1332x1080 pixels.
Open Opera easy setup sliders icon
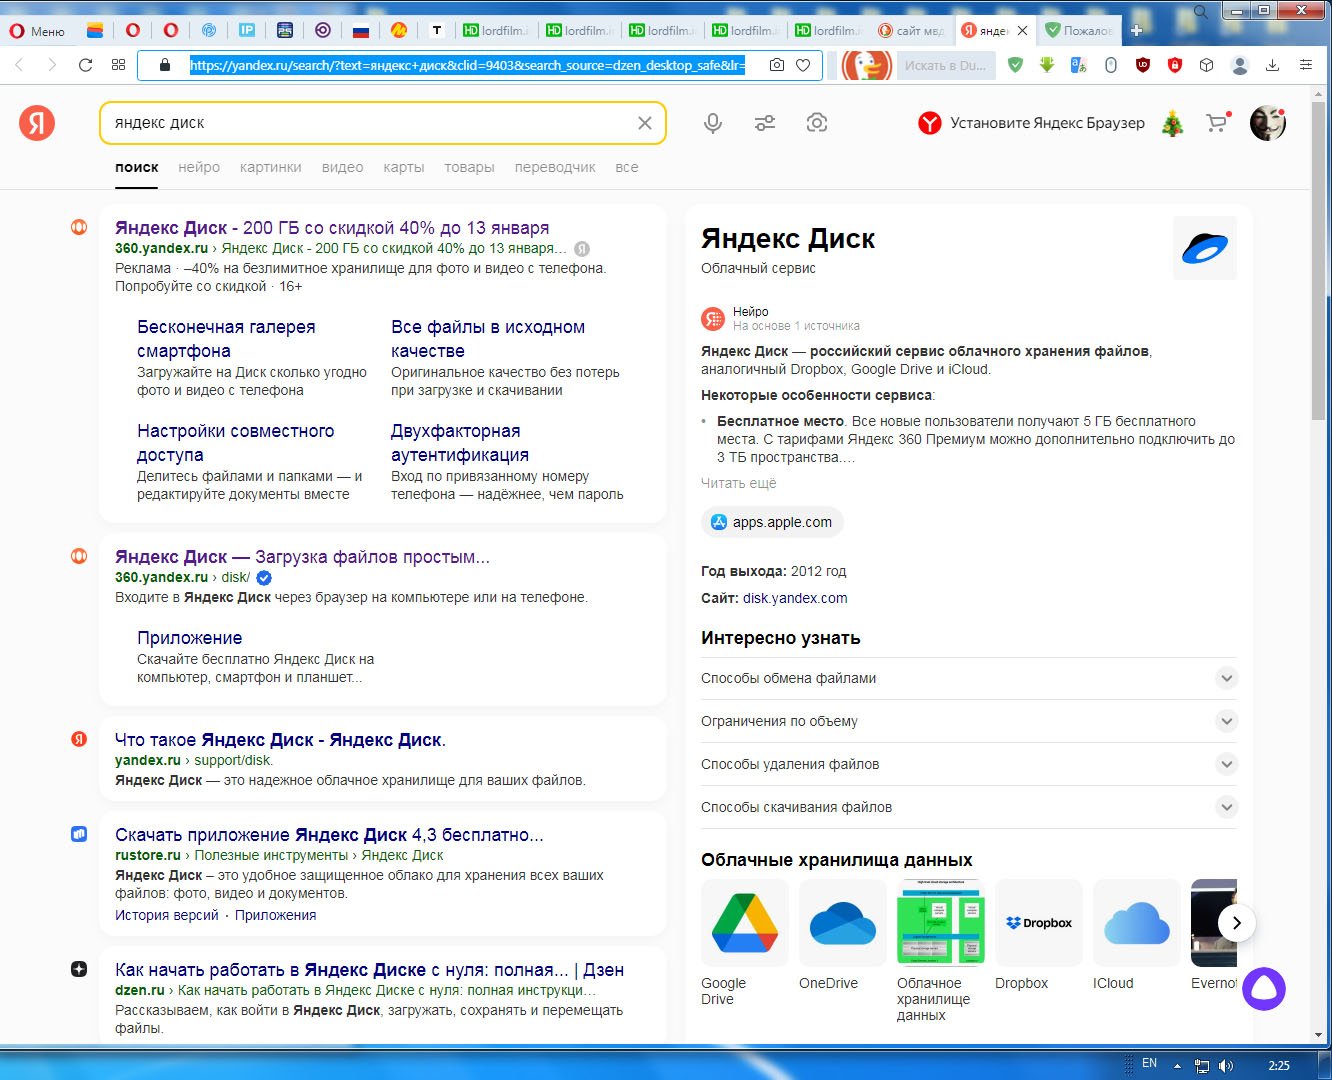click(x=1305, y=65)
